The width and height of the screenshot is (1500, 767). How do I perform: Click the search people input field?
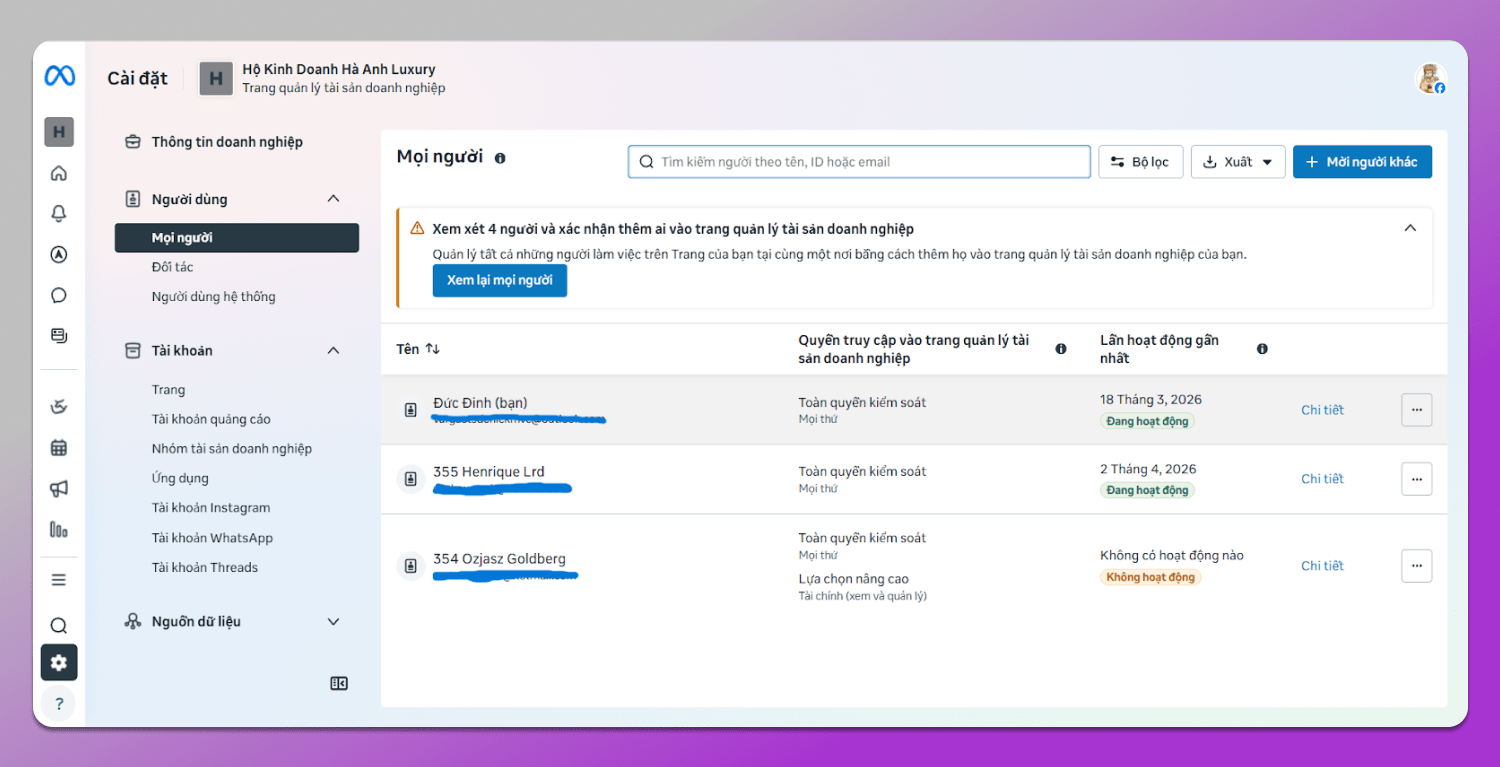click(860, 162)
